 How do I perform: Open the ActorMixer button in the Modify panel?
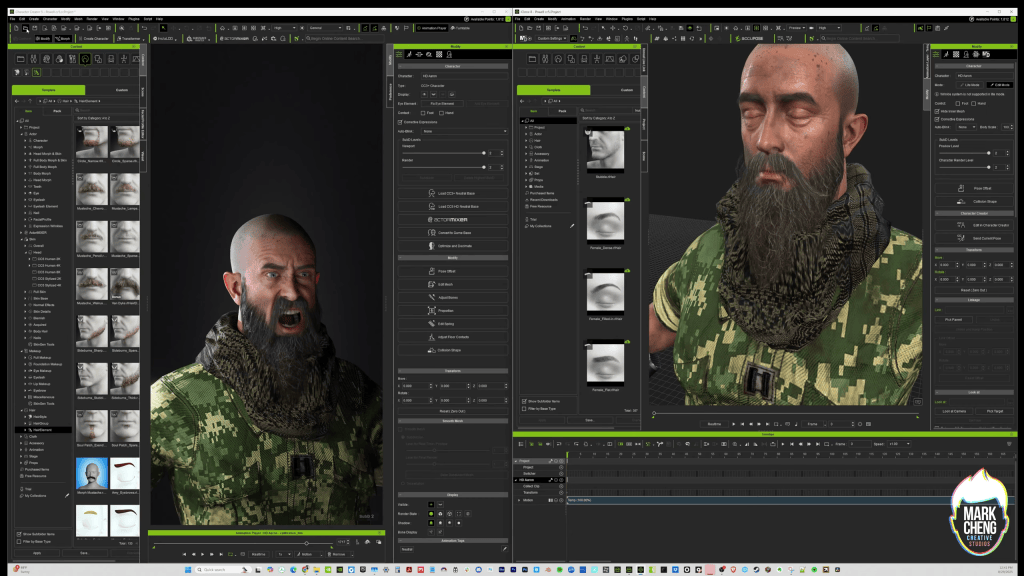tap(453, 219)
